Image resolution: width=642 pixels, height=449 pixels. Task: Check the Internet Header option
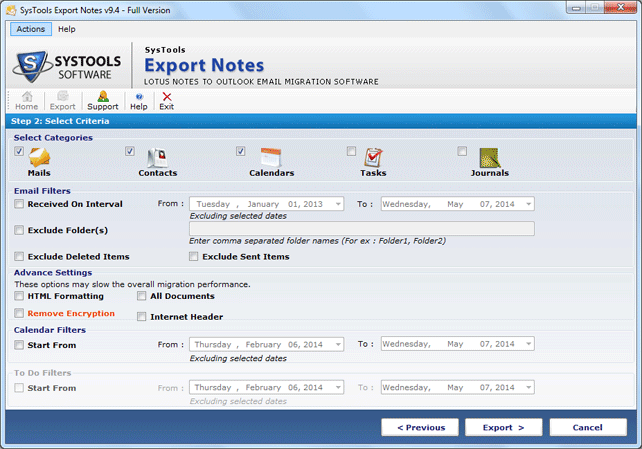142,316
